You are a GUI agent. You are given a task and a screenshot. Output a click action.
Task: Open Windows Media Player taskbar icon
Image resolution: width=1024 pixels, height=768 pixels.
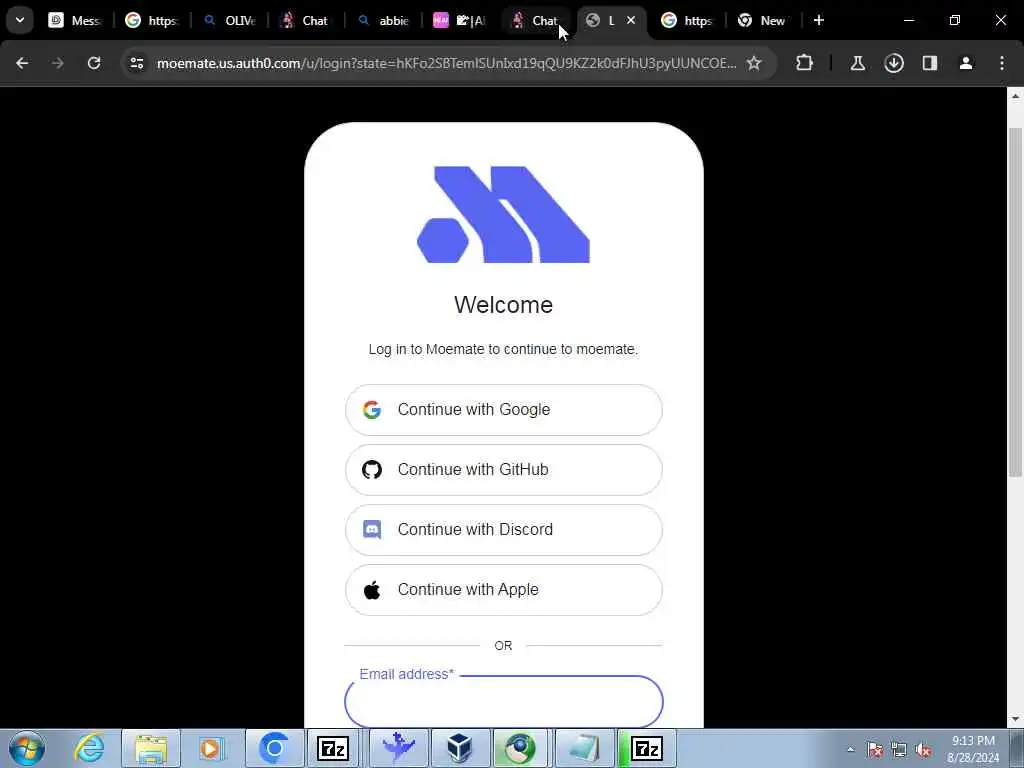[x=210, y=748]
